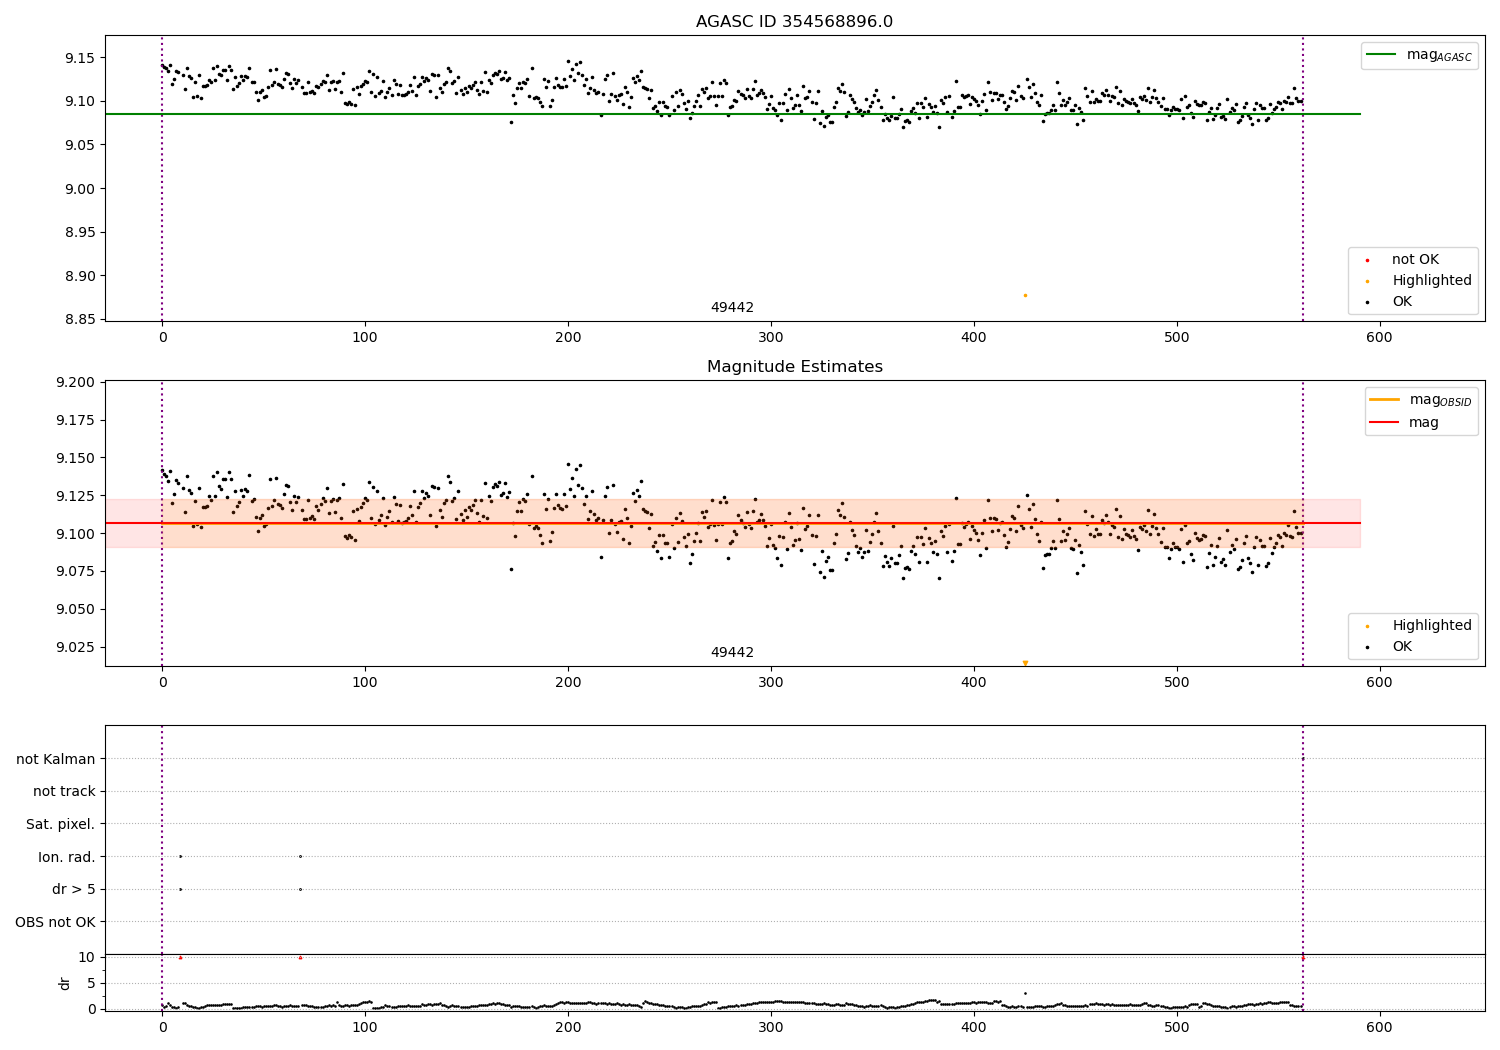Click the 'not track' axis label

[64, 791]
